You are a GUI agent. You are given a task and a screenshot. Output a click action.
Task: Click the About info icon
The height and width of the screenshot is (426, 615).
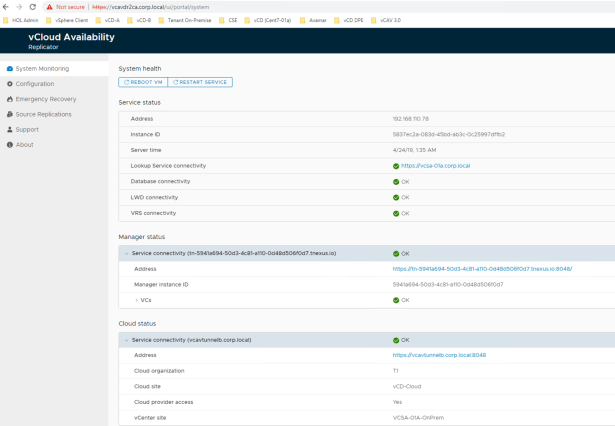pos(9,145)
